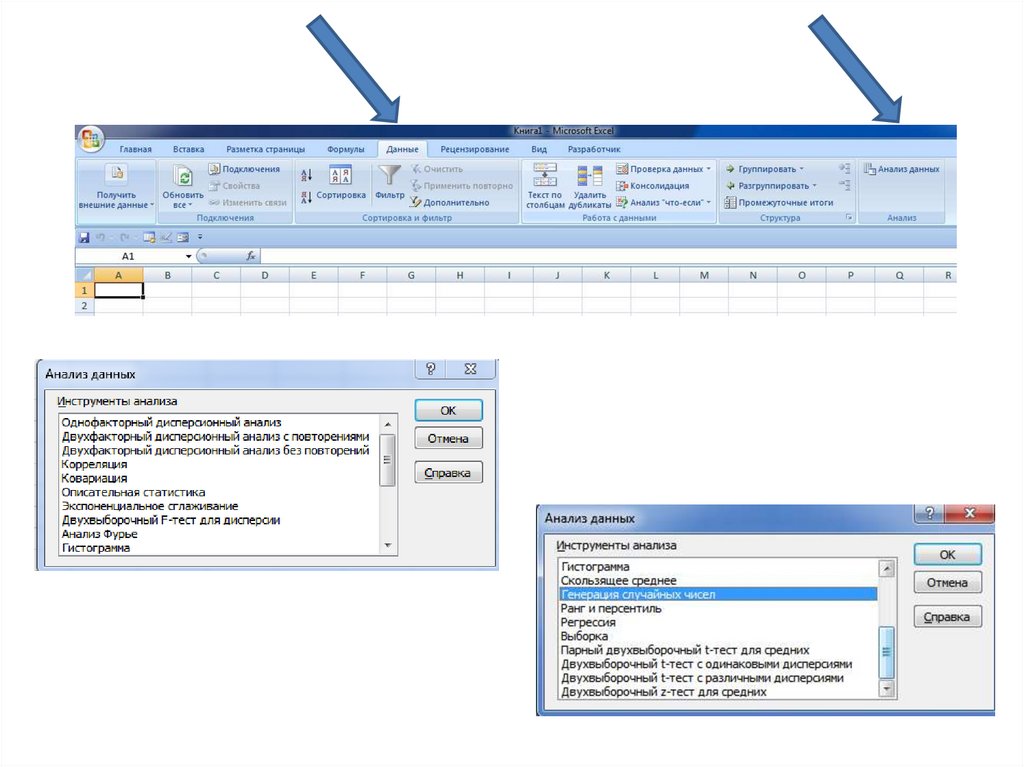Open the round Office button menu
The width and height of the screenshot is (1024, 767).
[x=91, y=139]
